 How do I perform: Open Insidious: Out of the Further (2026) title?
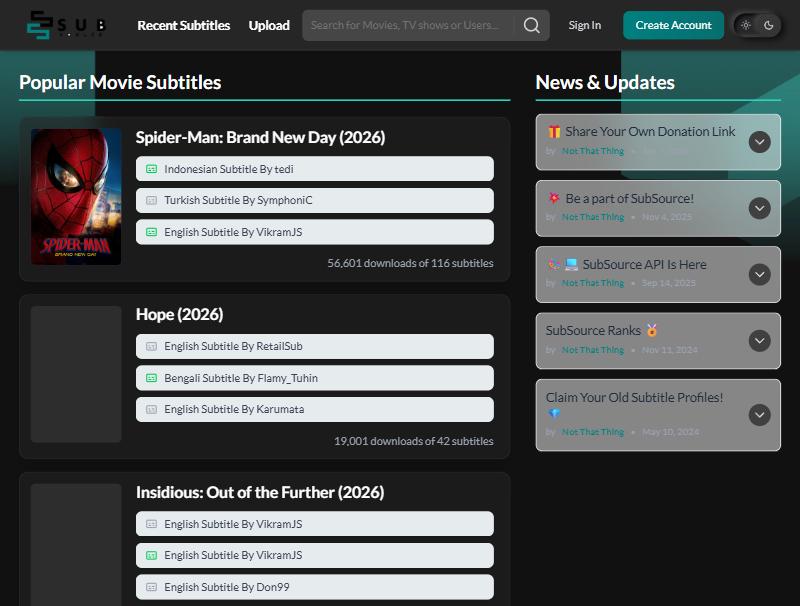coord(260,492)
